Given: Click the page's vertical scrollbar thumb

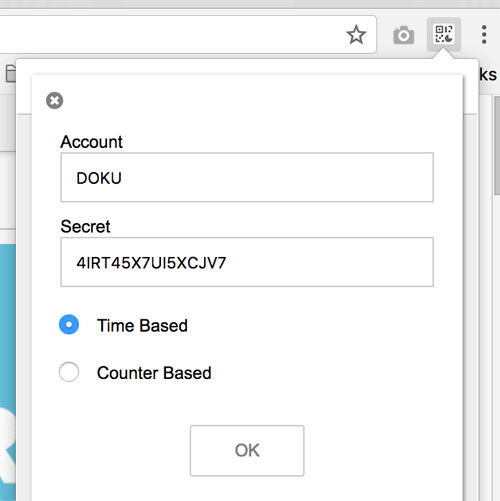Looking at the screenshot, I should tap(497, 145).
